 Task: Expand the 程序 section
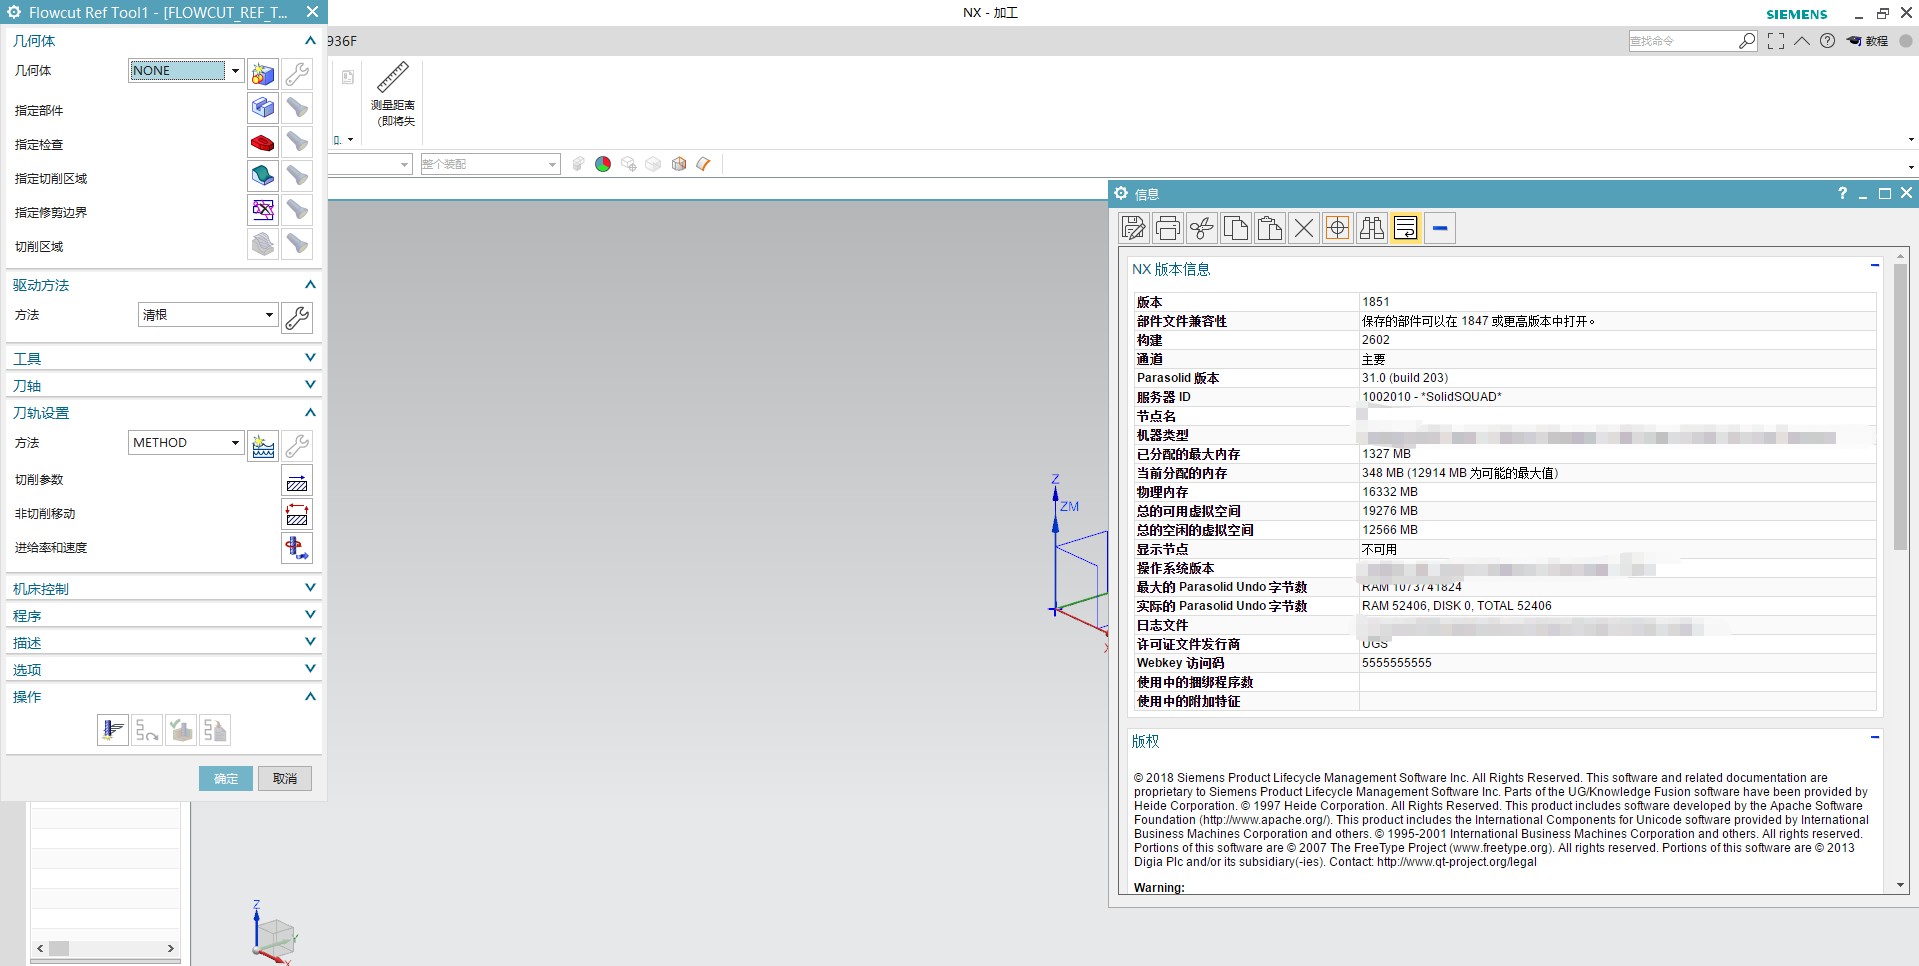tap(310, 615)
